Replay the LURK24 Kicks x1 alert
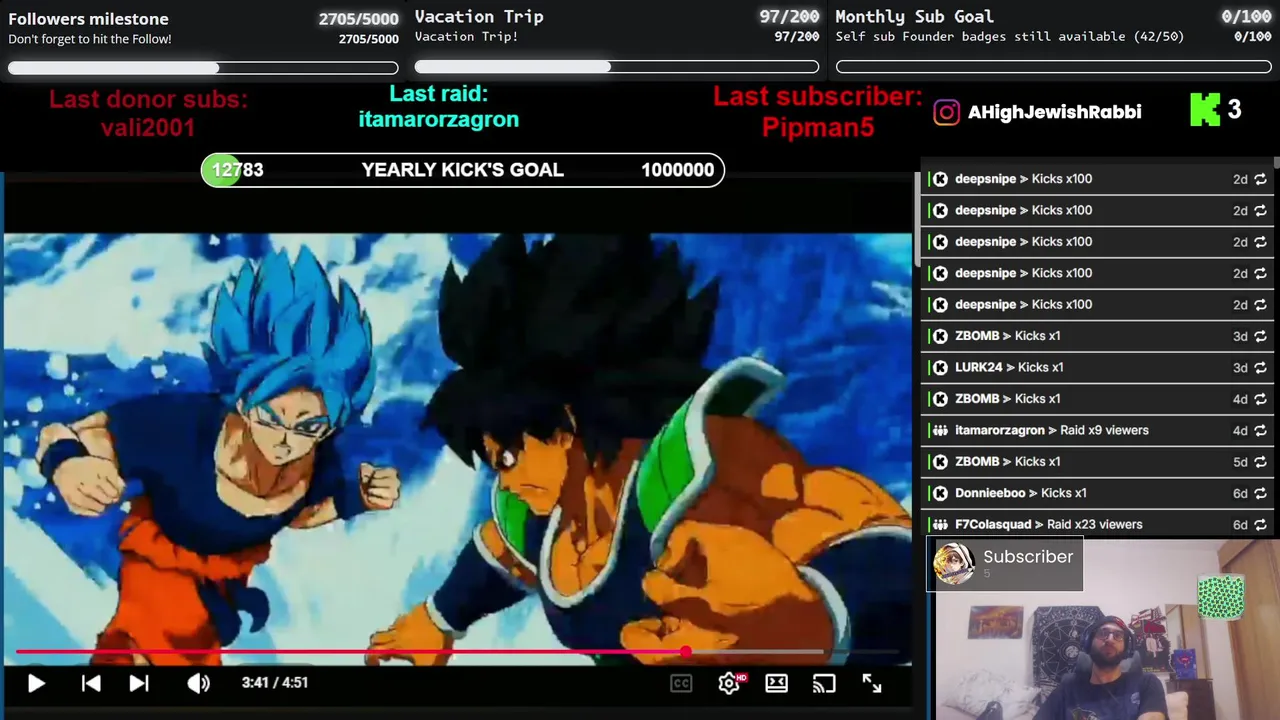1280x720 pixels. [1260, 368]
